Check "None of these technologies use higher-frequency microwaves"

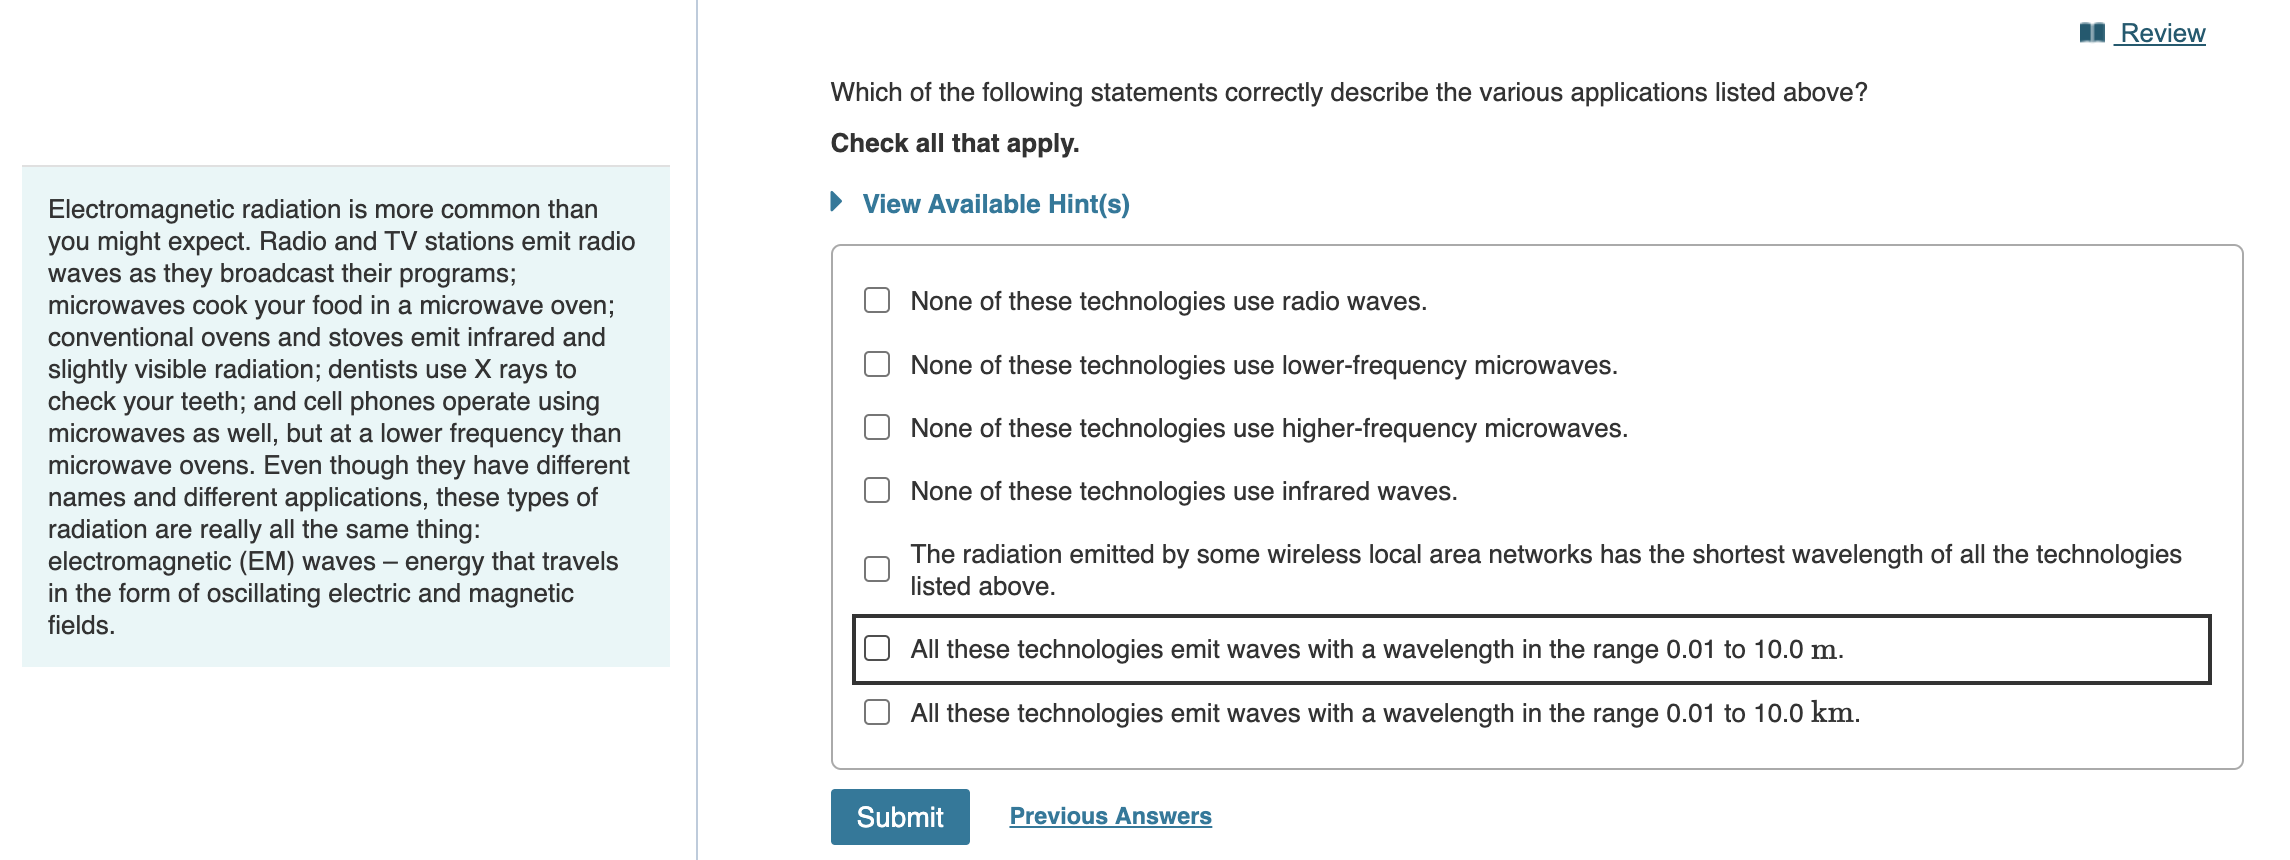coord(876,427)
